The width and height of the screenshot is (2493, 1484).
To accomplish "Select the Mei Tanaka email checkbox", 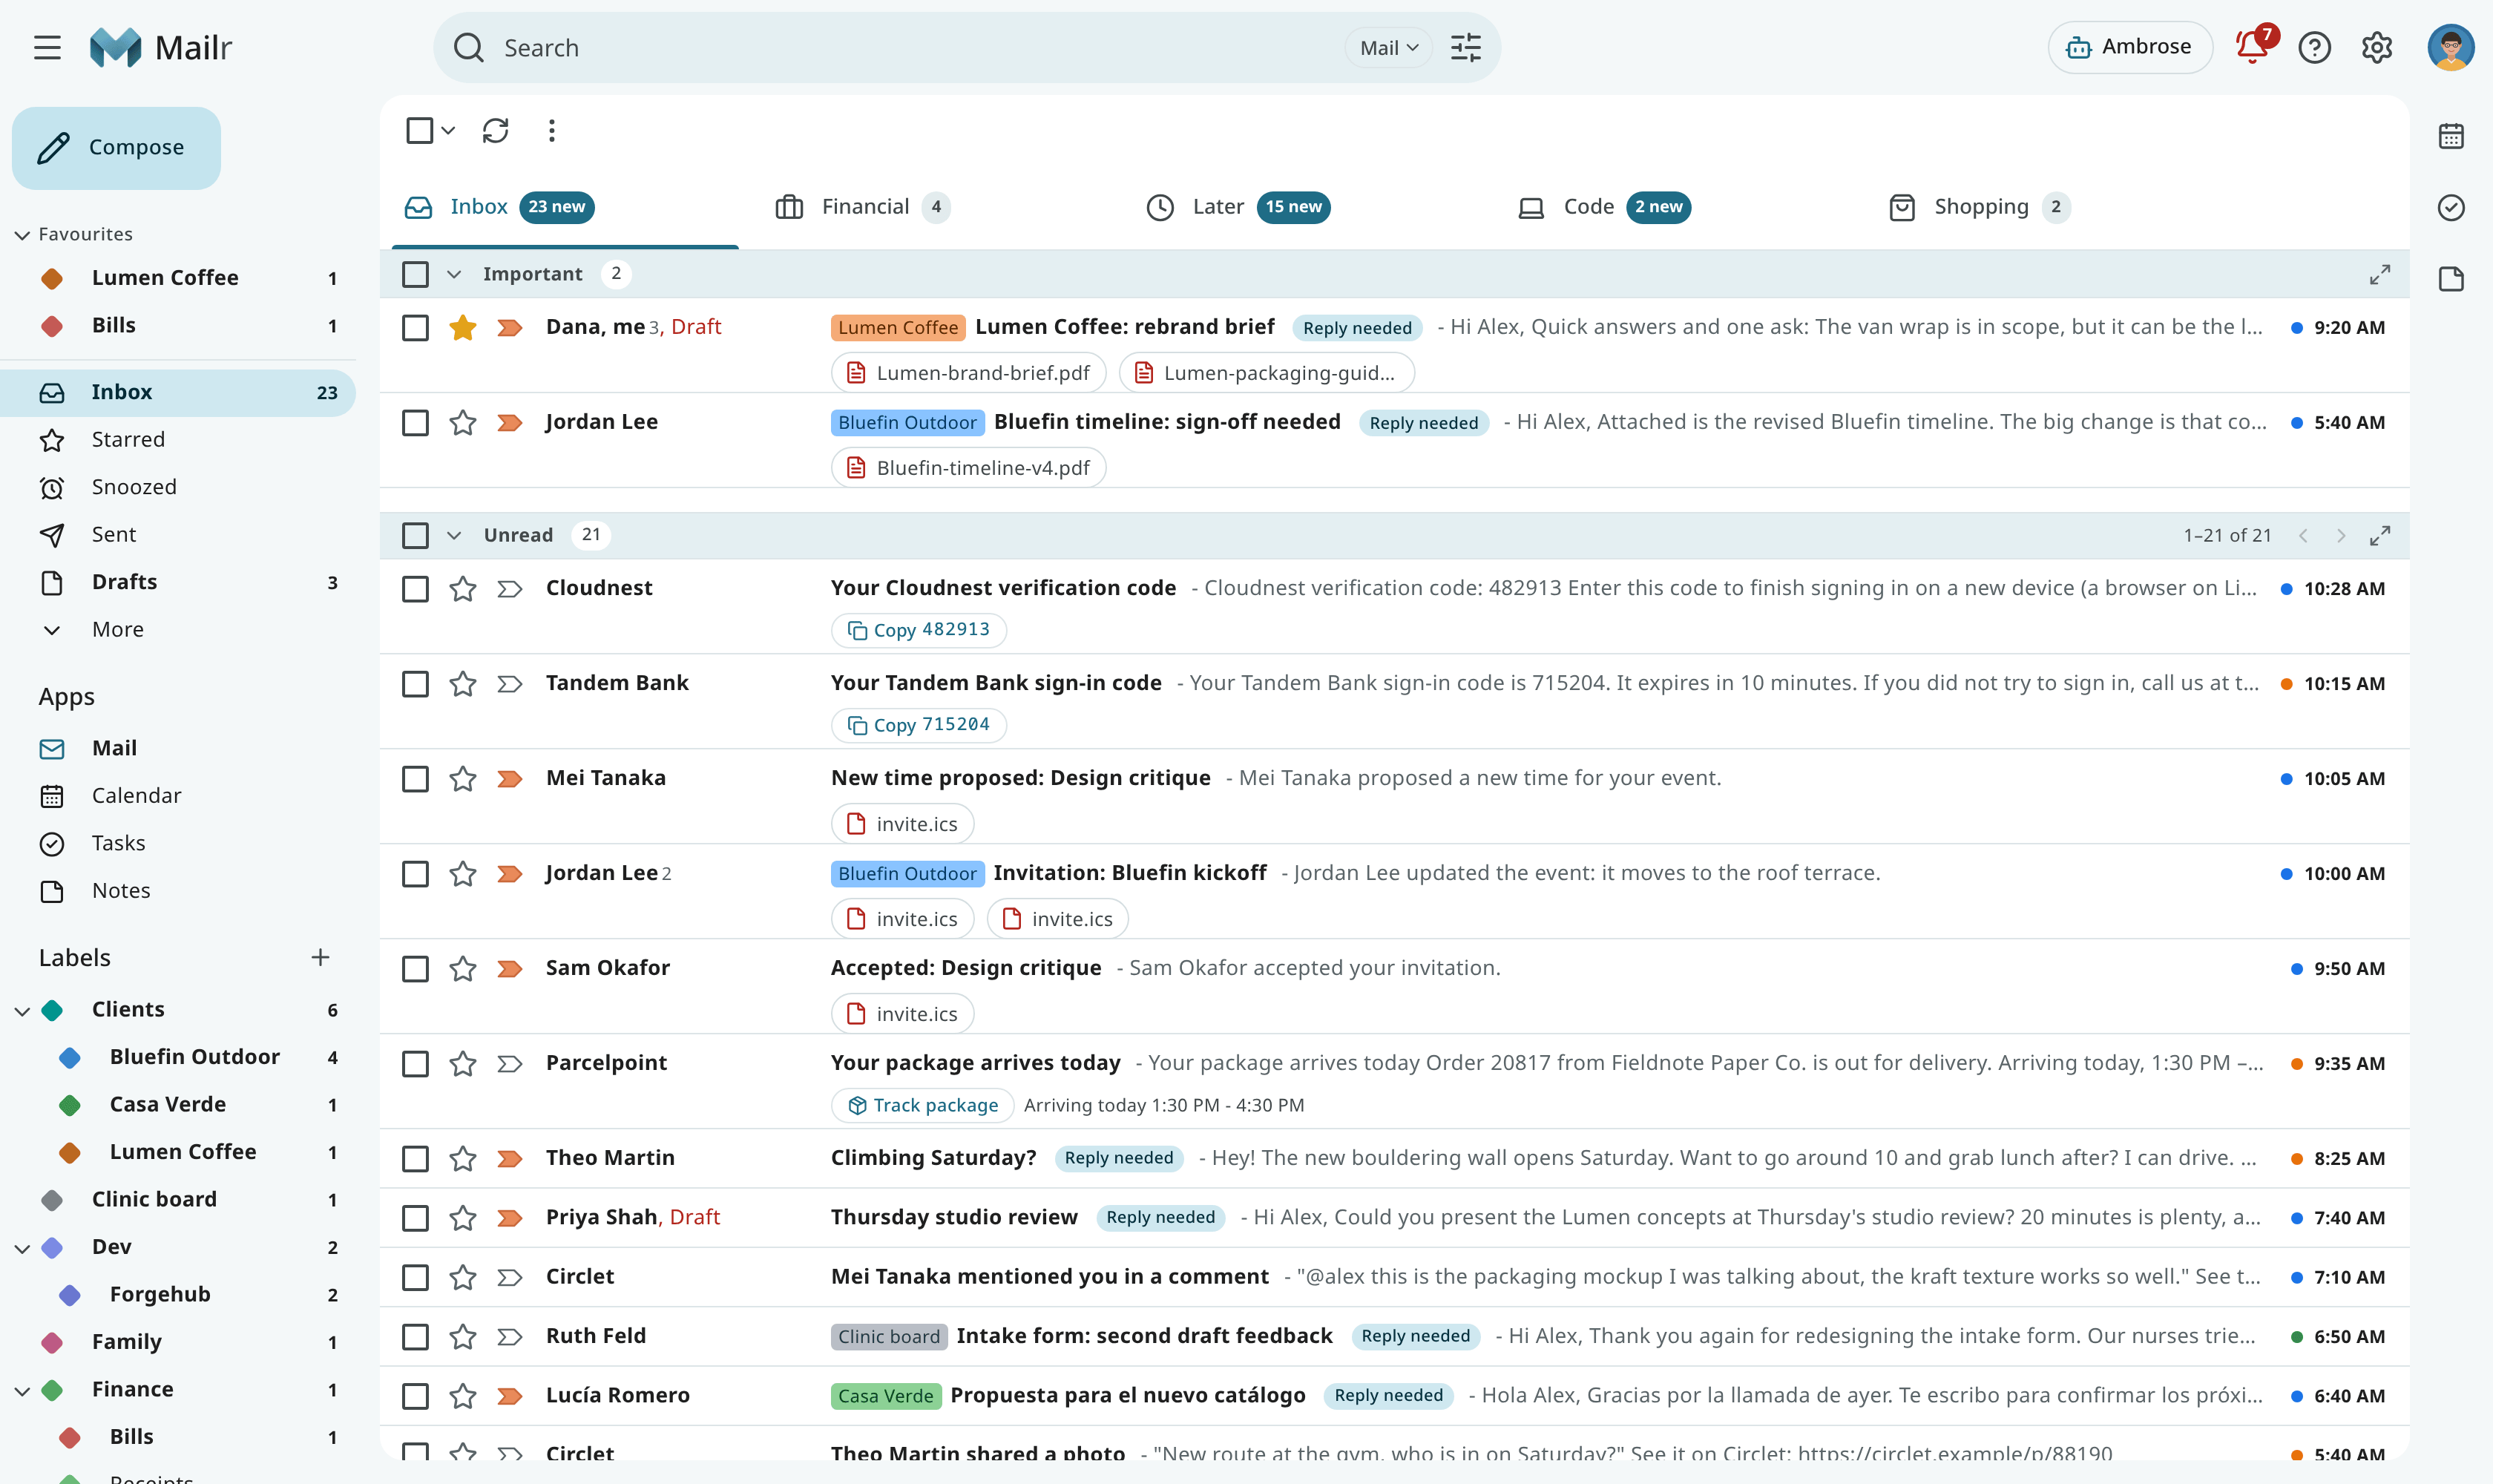I will [415, 778].
